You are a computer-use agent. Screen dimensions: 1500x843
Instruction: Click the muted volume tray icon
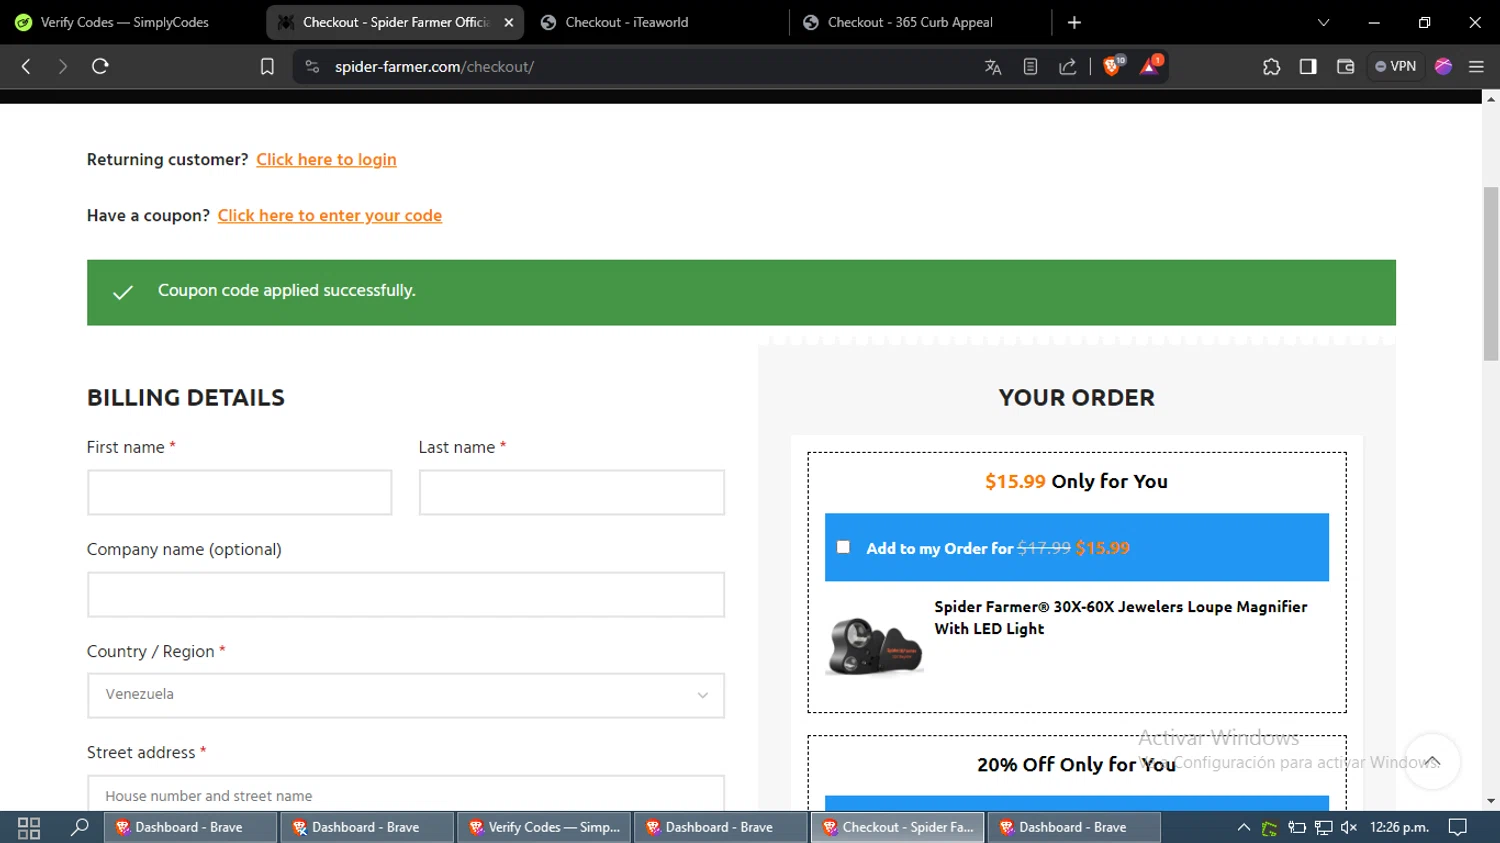click(x=1349, y=827)
